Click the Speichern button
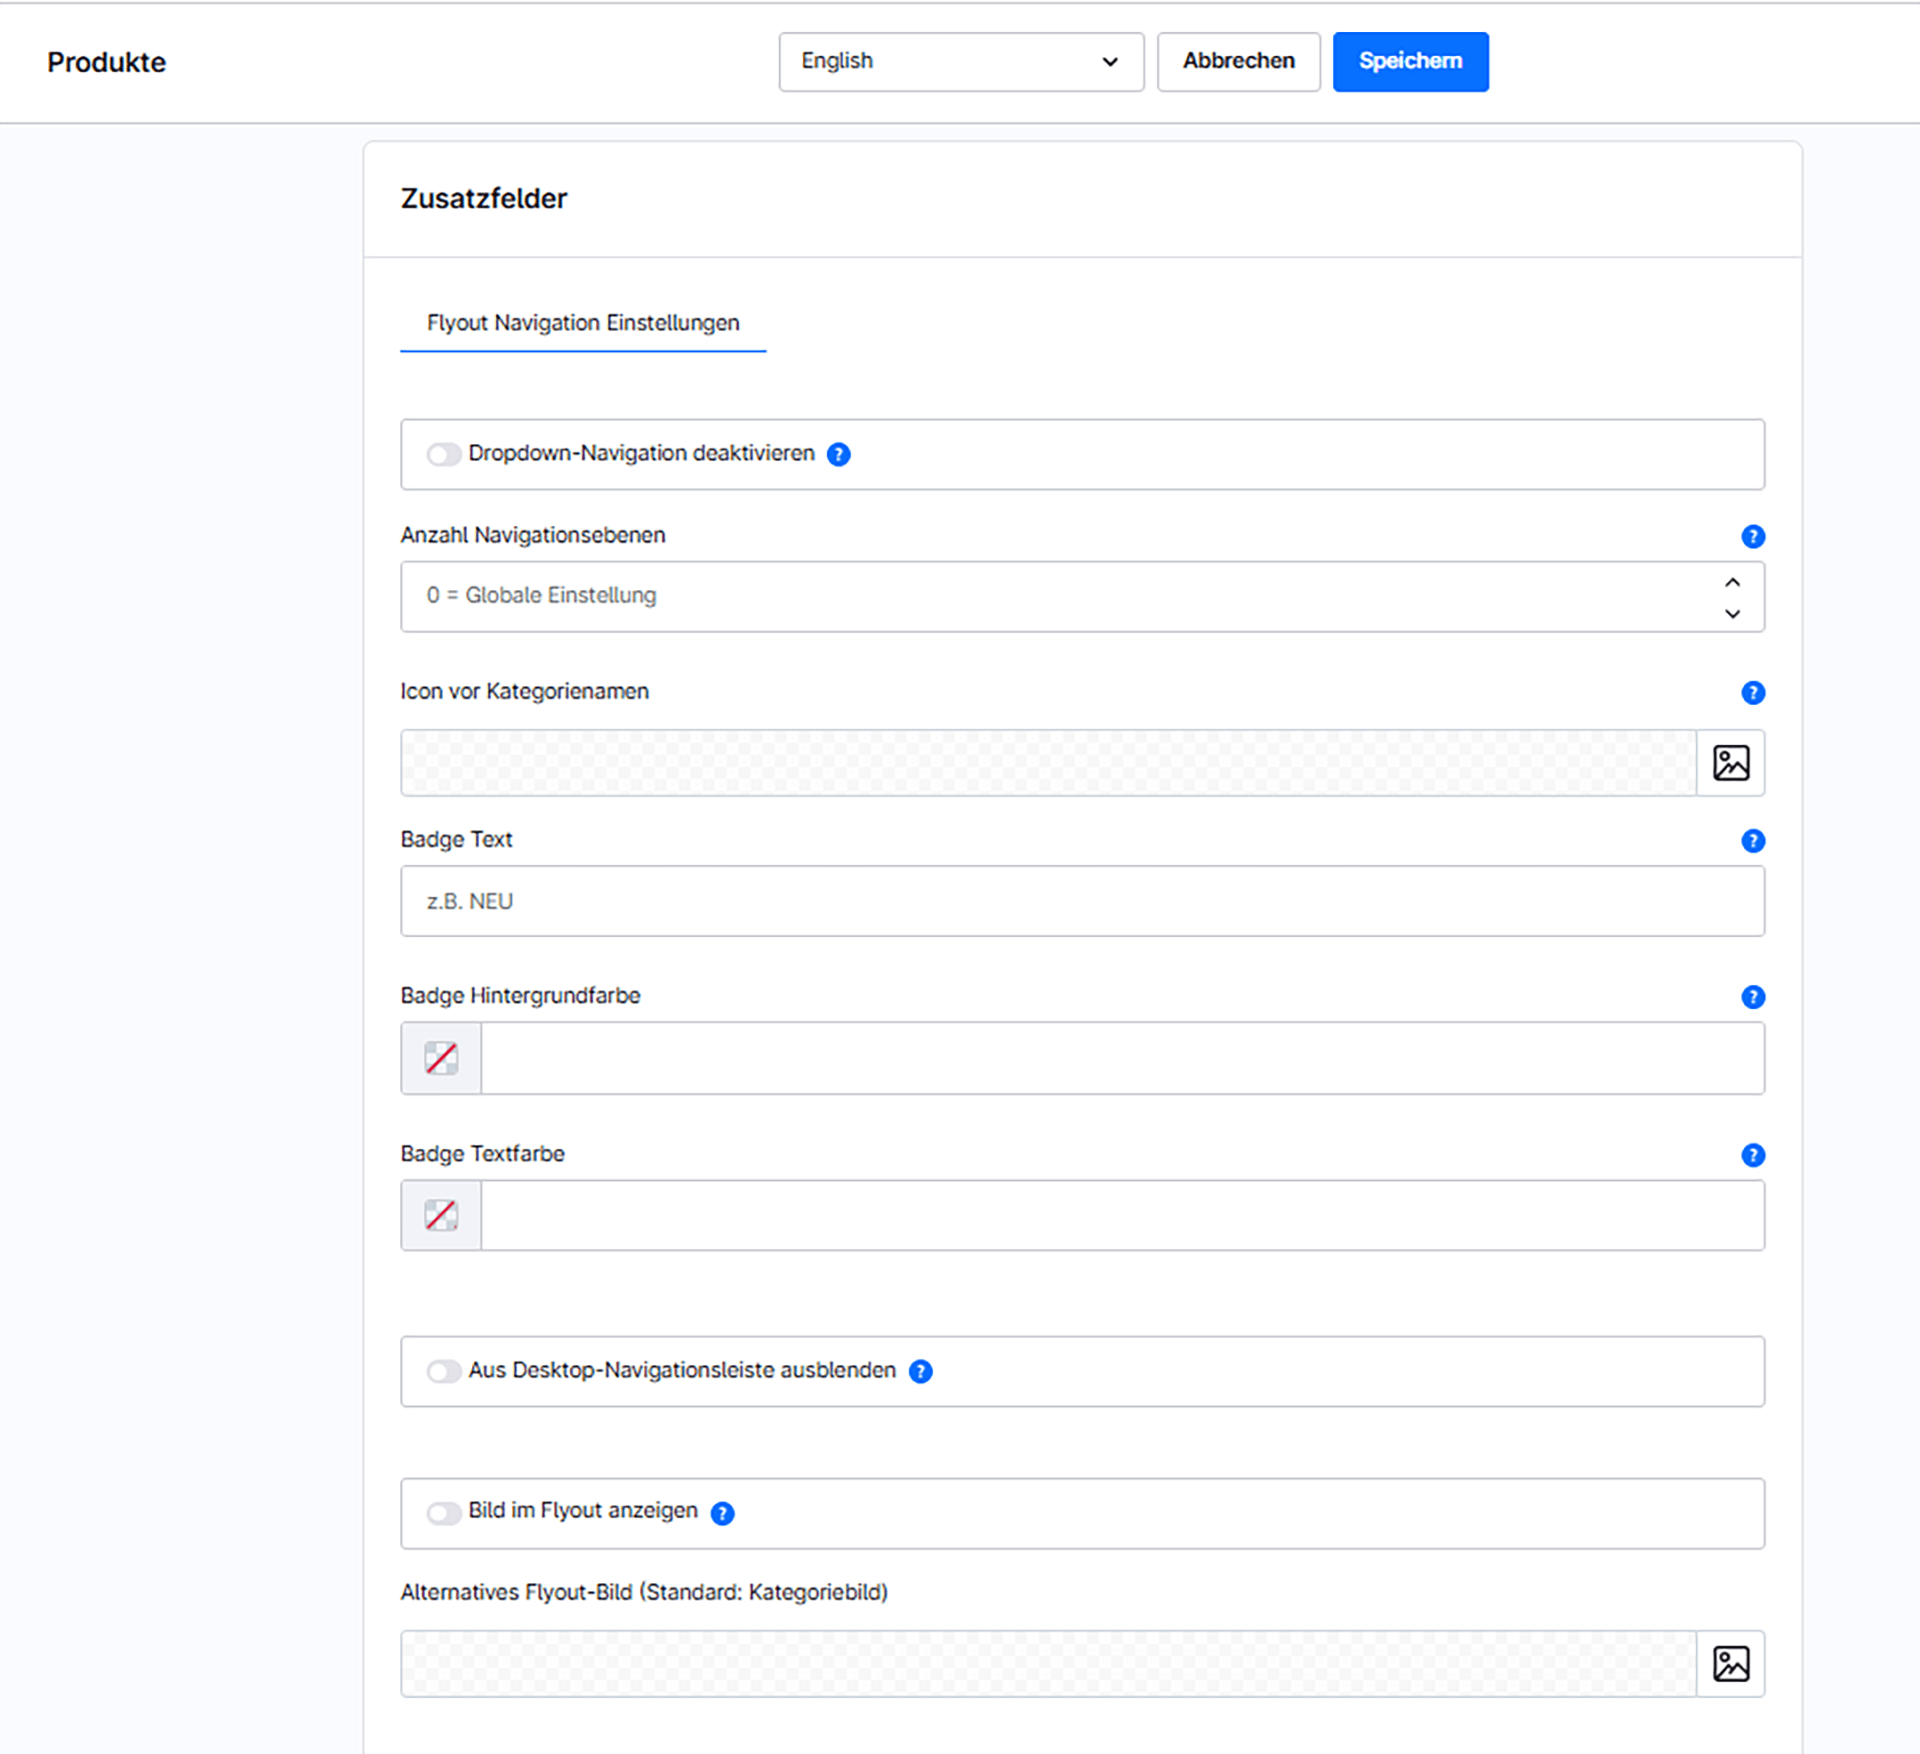This screenshot has width=1920, height=1754. click(x=1410, y=62)
